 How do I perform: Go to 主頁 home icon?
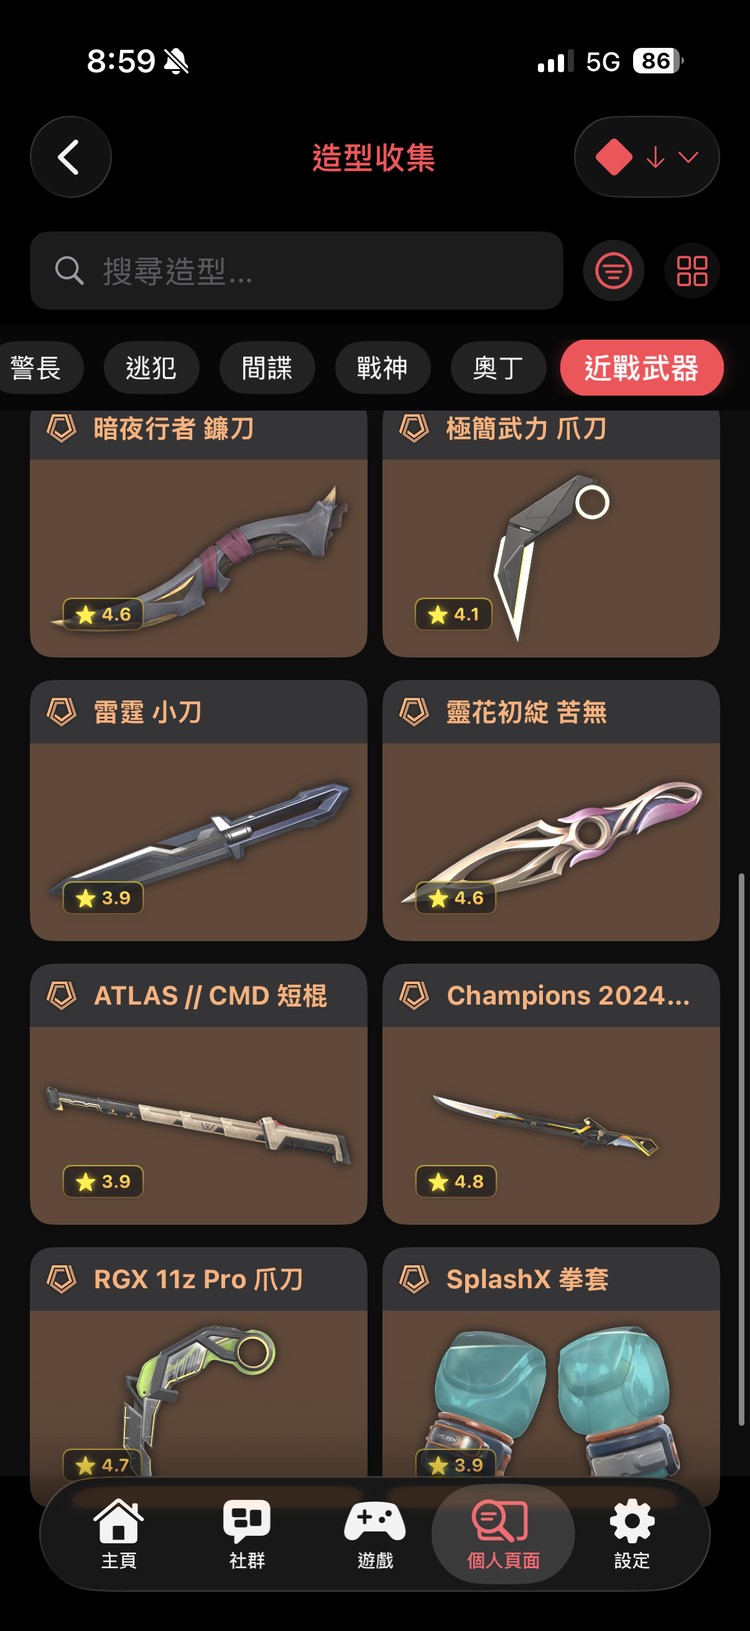point(118,1535)
